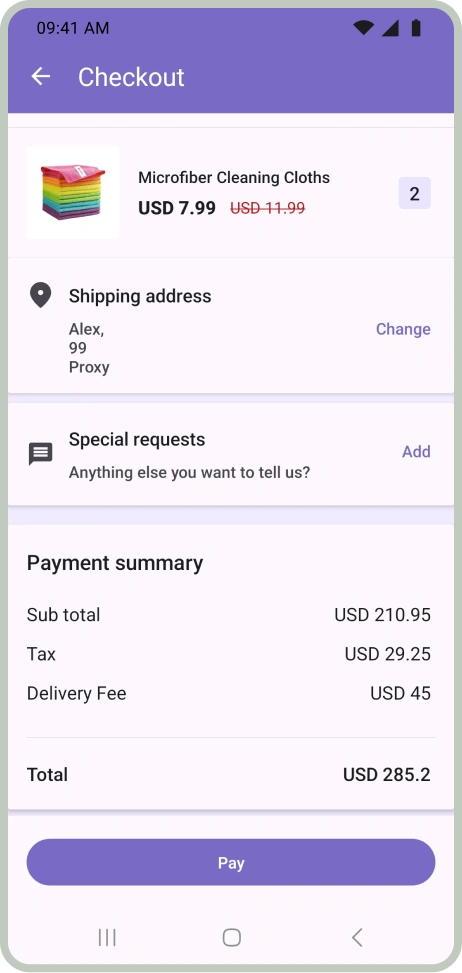Tap the battery status icon
This screenshot has height=973, width=462.
point(416,28)
